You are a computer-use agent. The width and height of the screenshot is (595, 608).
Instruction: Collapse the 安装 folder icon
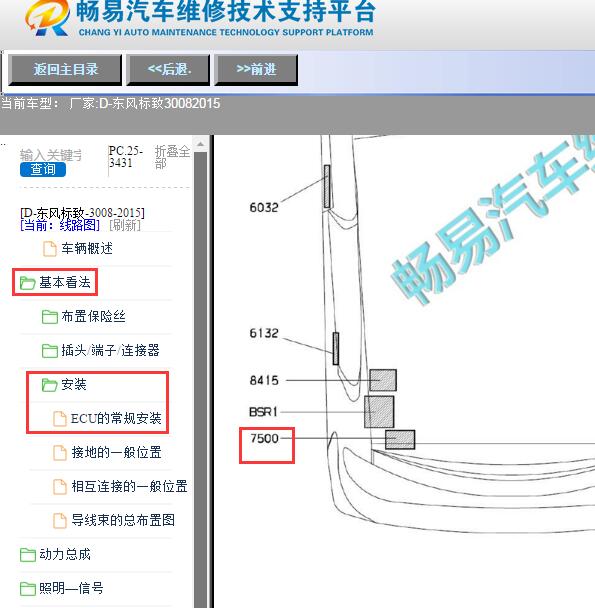(x=50, y=385)
